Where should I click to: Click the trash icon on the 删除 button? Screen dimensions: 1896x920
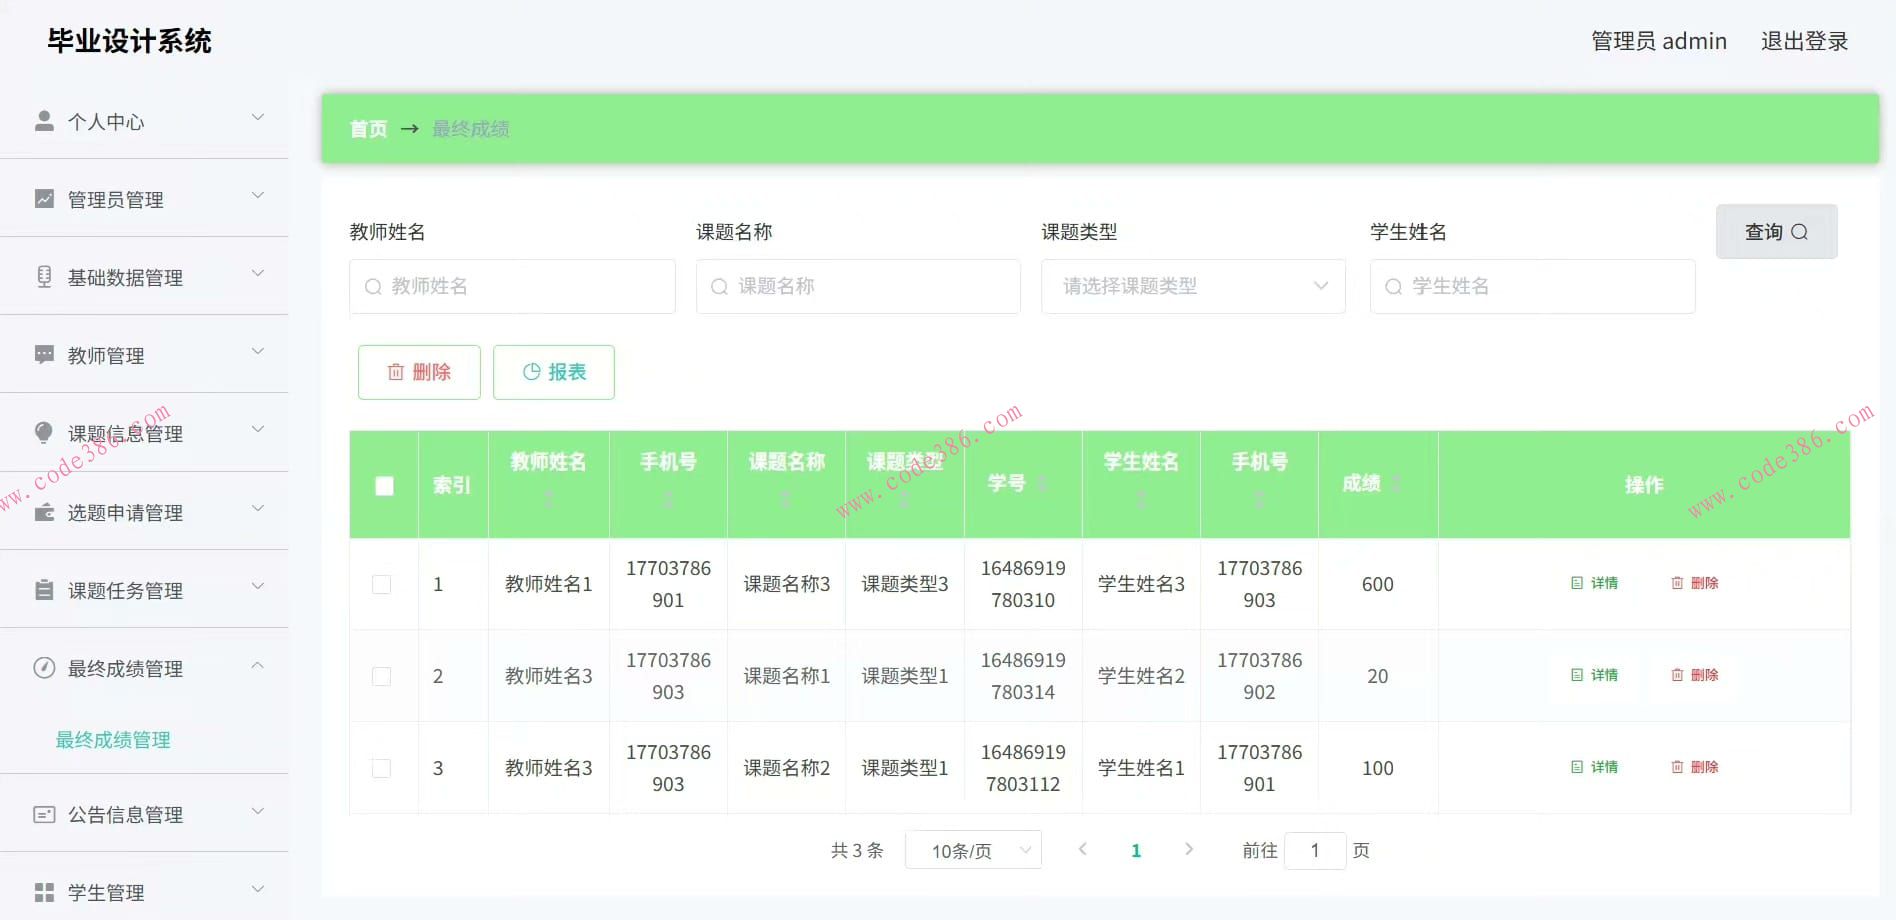397,371
